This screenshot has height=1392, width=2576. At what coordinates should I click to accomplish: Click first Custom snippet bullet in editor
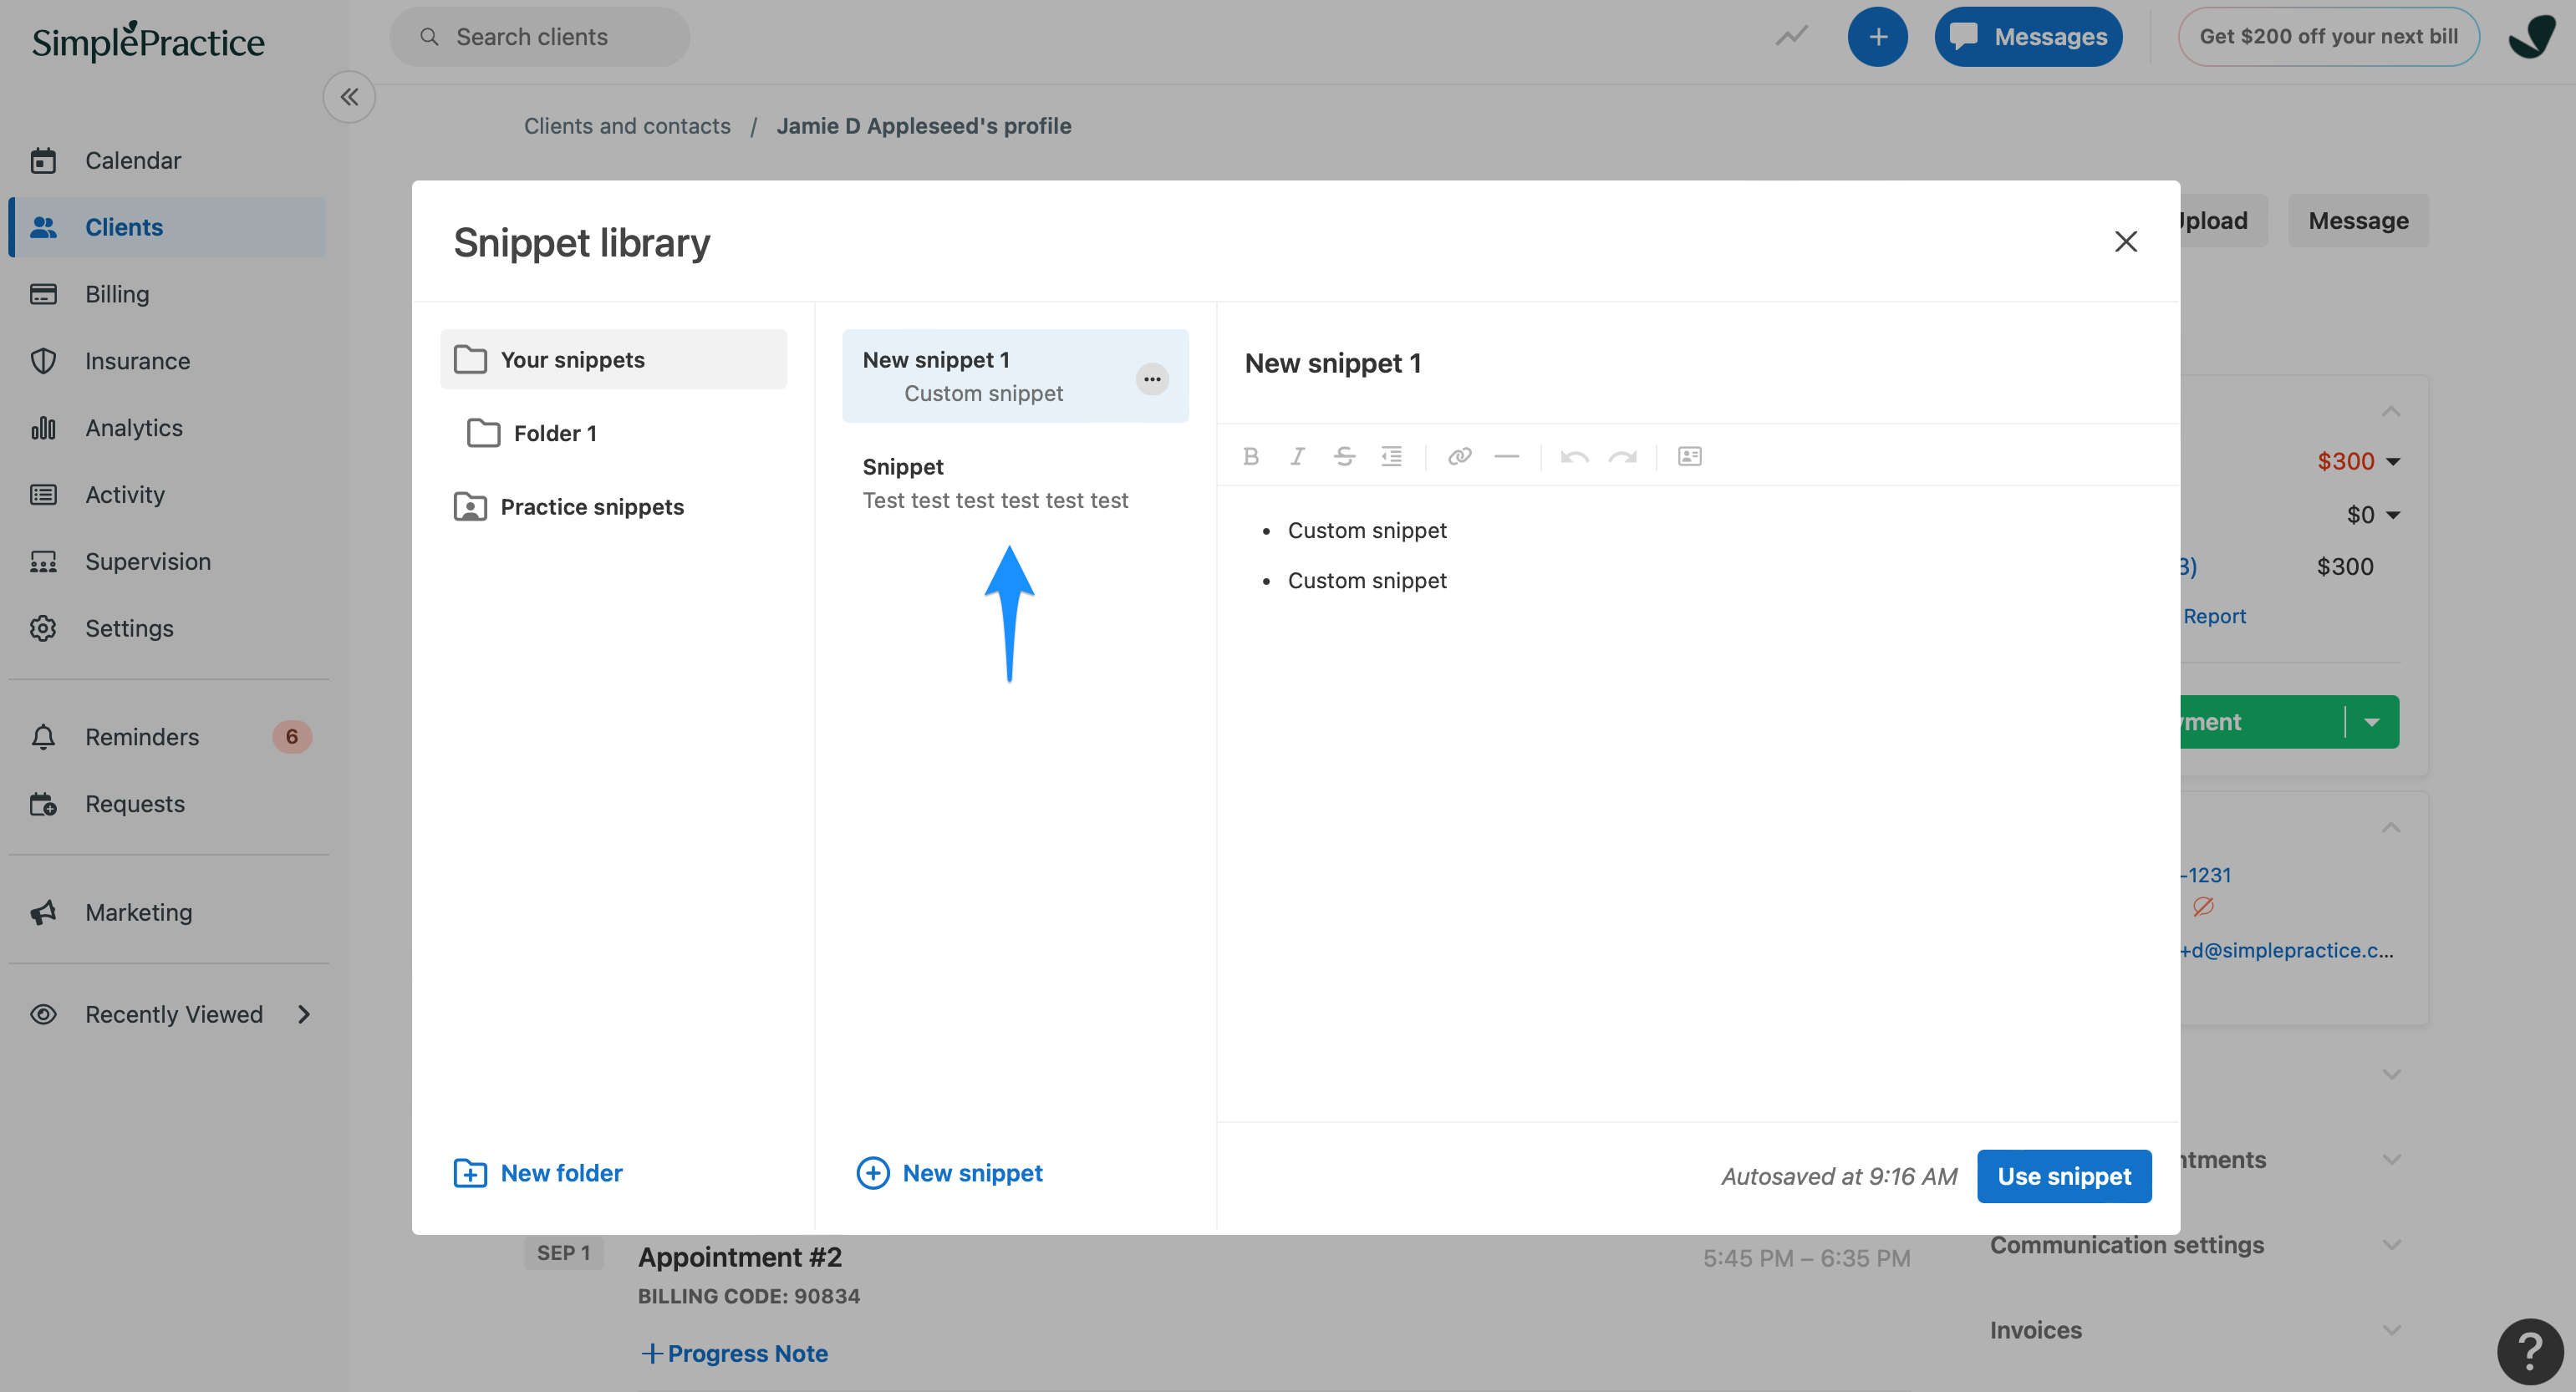click(1367, 530)
